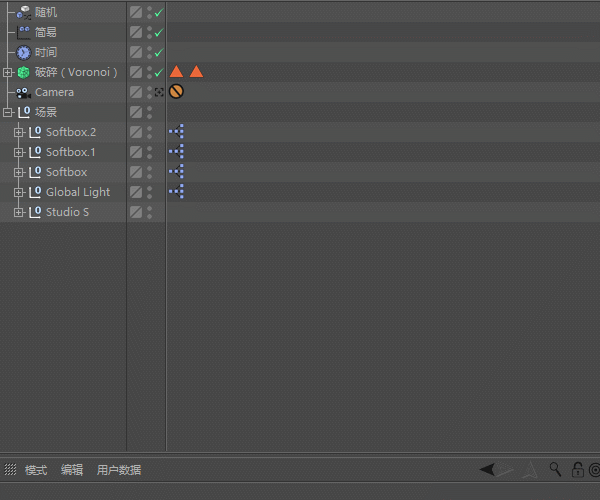The width and height of the screenshot is (600, 500).
Task: Click the dotted grip icon left of 模式
Action: coord(10,469)
